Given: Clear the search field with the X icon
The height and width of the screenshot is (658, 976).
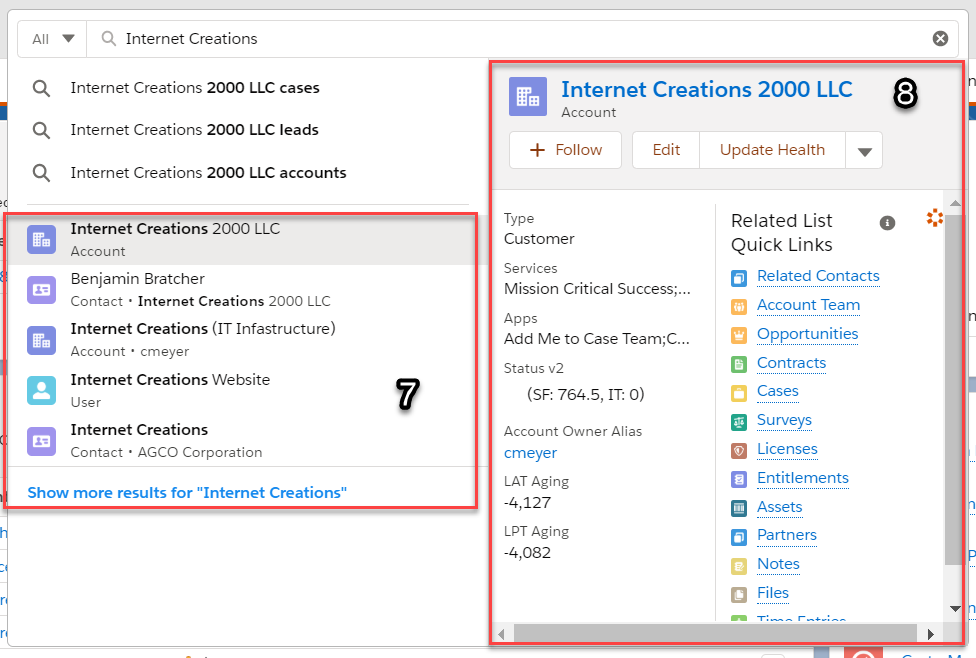Looking at the screenshot, I should 940,38.
